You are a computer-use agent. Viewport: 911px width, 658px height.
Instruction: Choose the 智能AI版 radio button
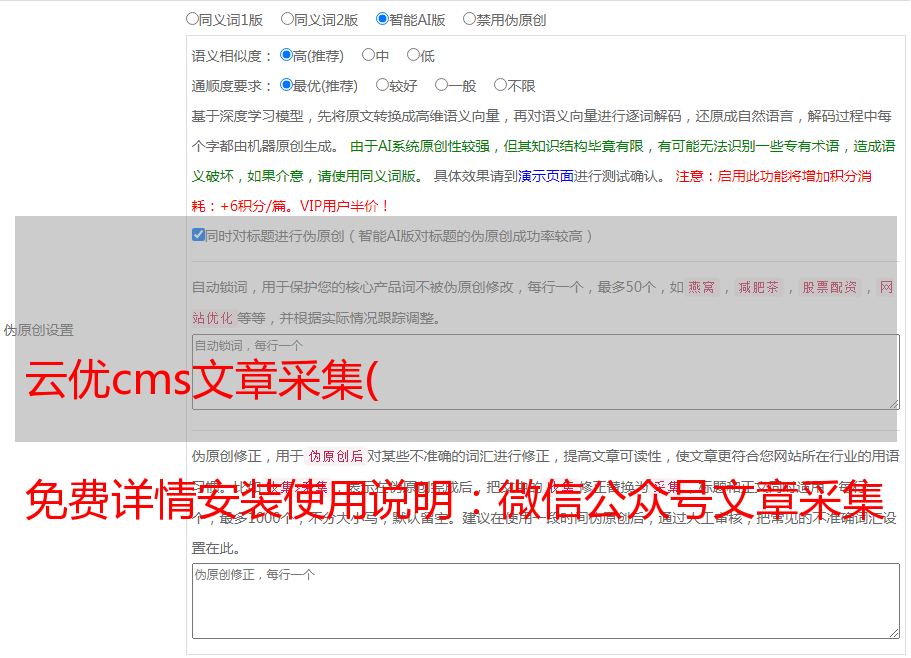point(382,19)
